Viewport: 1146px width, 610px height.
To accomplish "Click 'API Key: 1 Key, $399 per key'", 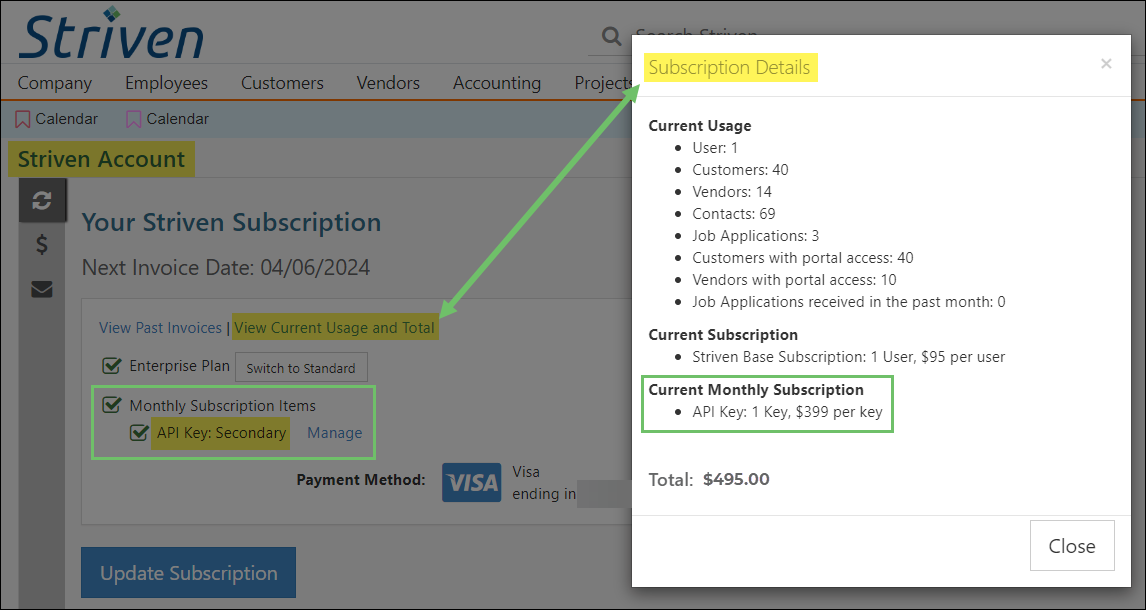I will tap(788, 412).
